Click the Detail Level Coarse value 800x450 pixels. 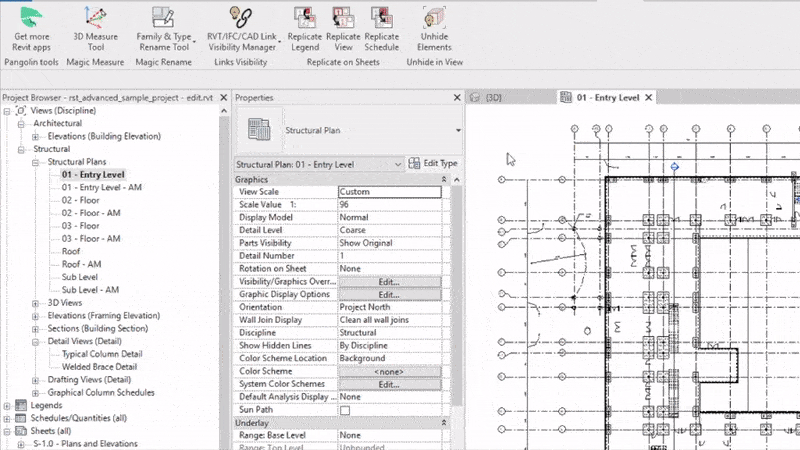[389, 230]
